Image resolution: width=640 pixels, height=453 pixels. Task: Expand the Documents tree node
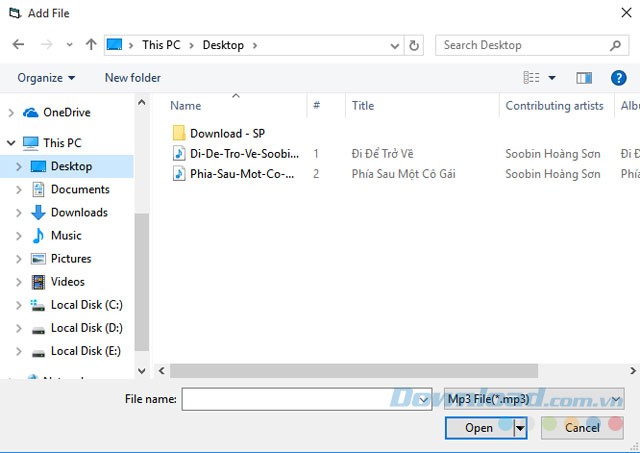[18, 190]
